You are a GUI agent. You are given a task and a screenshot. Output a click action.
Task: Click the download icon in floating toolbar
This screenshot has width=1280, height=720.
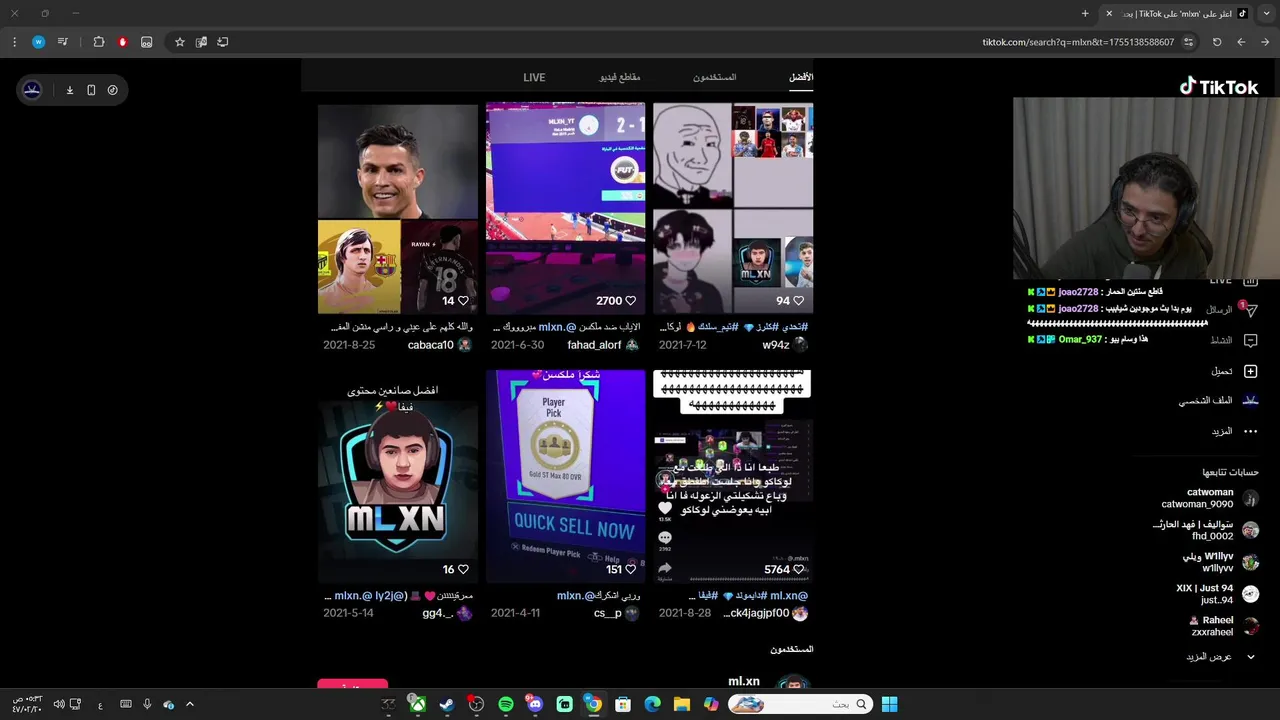pos(70,90)
